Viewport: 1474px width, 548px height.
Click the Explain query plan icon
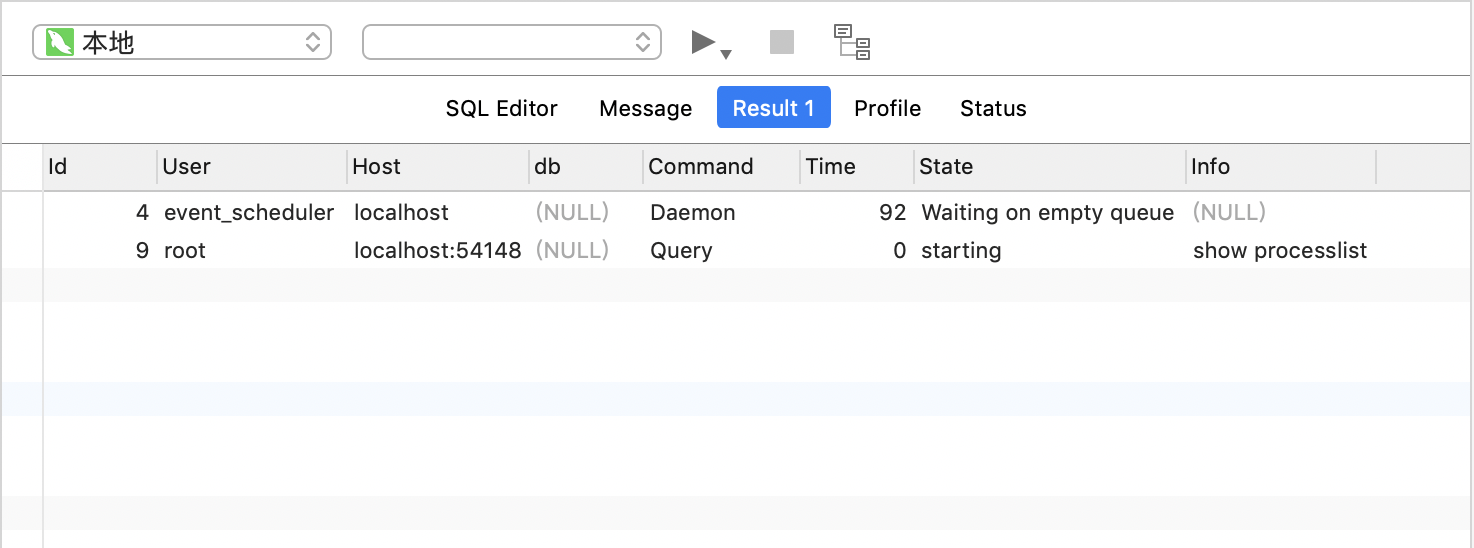[853, 42]
